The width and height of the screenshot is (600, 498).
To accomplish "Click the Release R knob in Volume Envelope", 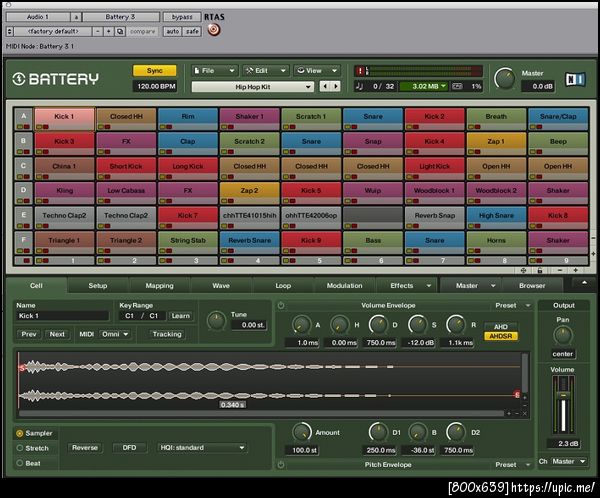I will click(456, 325).
